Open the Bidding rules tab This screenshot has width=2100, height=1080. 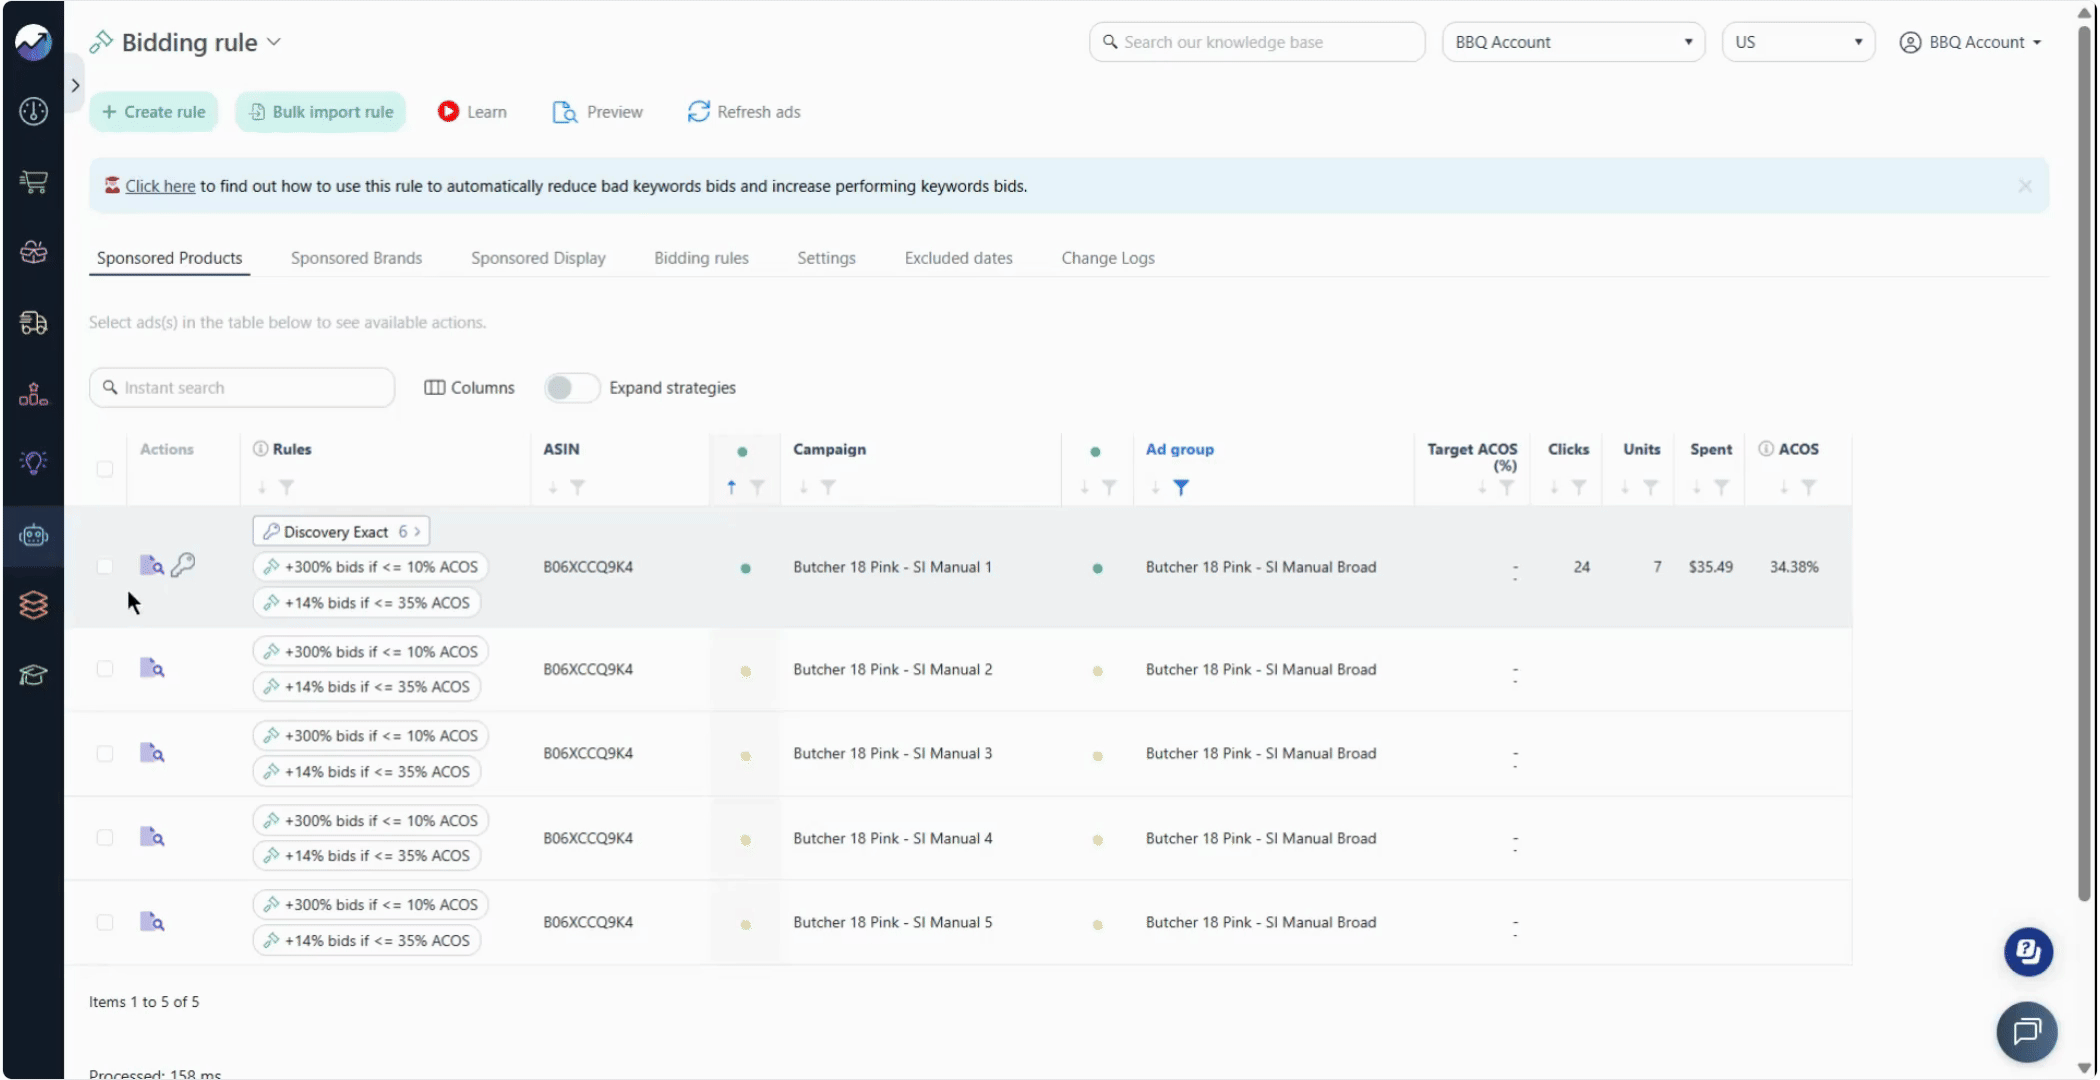coord(701,258)
